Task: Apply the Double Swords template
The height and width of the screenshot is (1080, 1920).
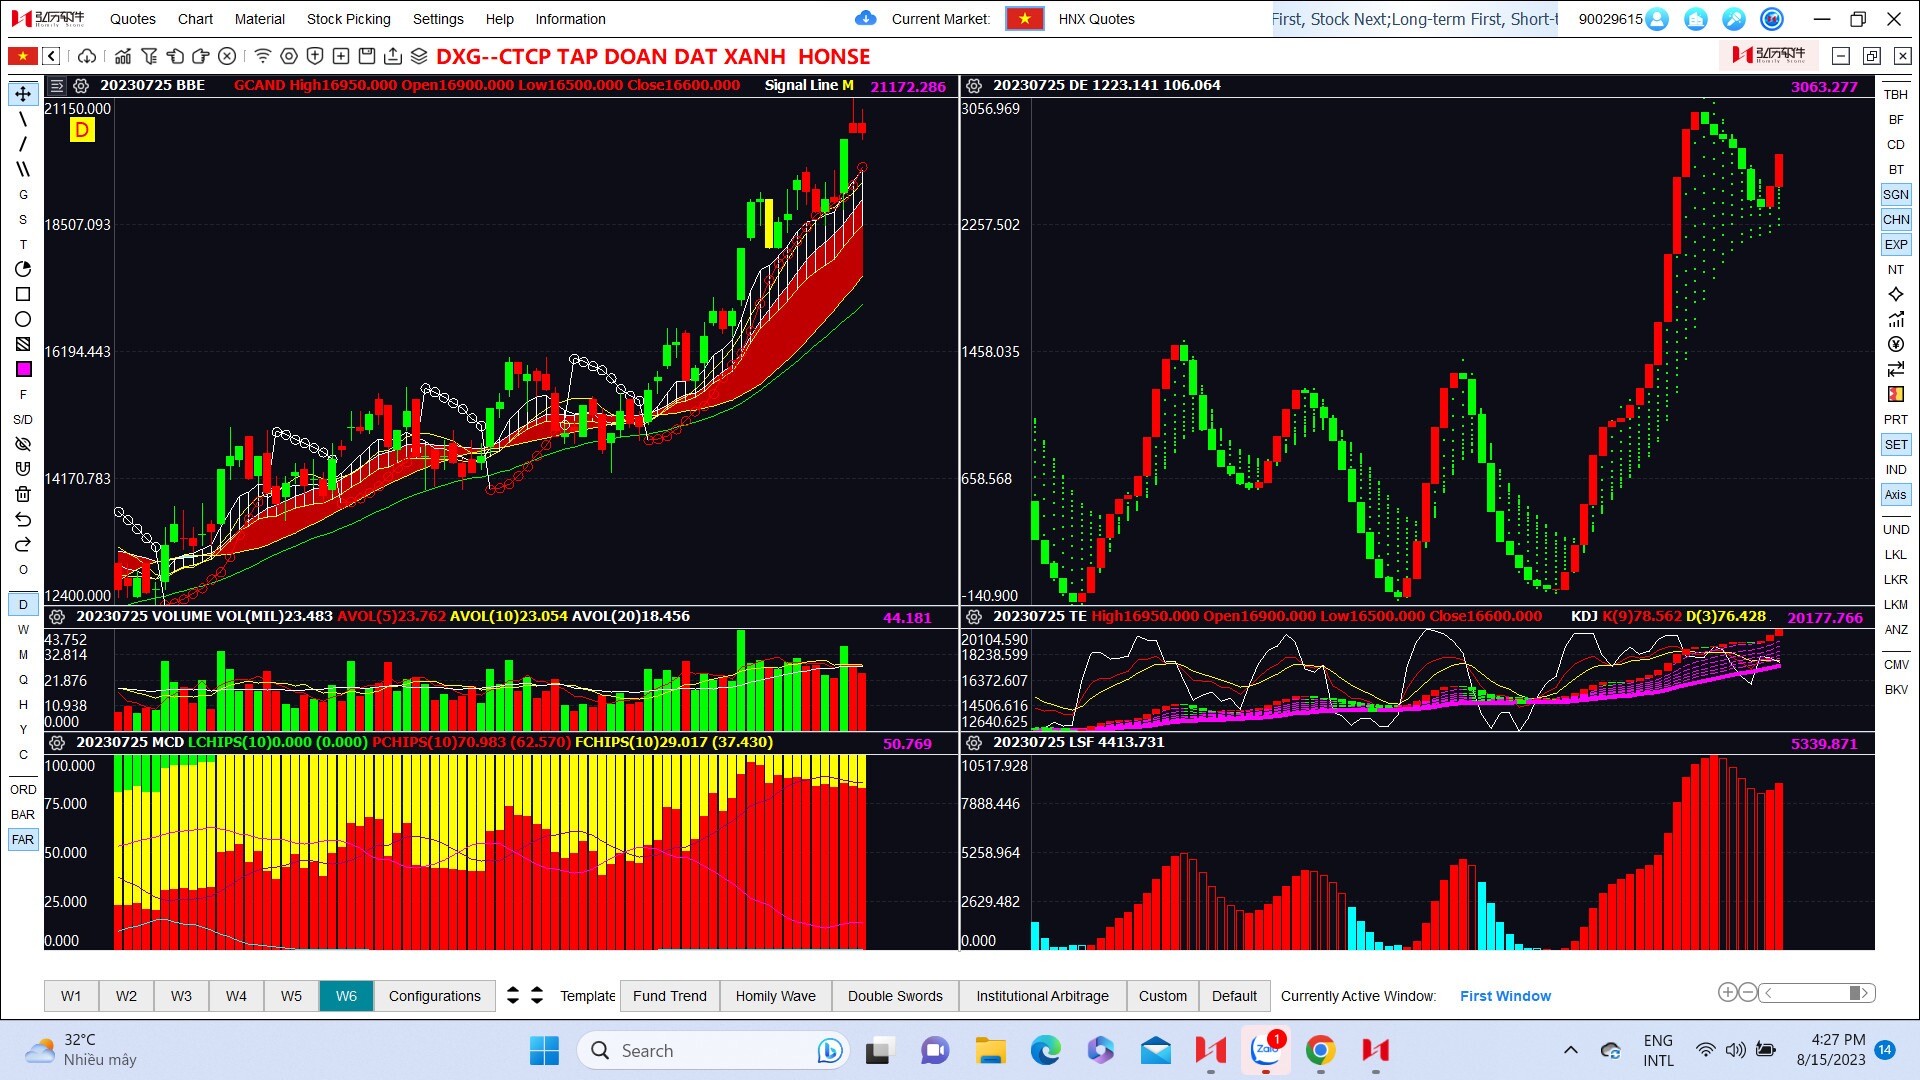Action: [895, 996]
